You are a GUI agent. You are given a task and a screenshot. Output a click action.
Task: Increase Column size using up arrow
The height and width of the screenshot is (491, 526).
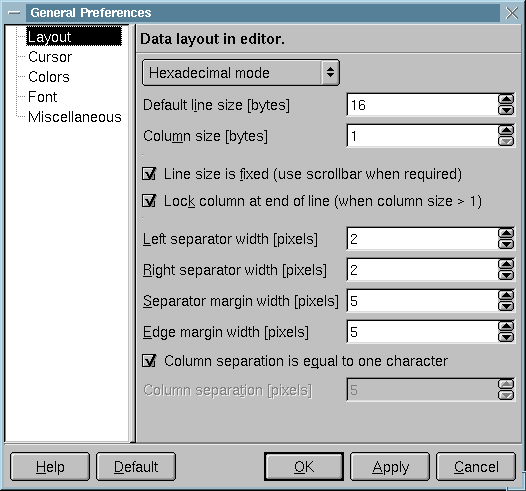click(506, 130)
